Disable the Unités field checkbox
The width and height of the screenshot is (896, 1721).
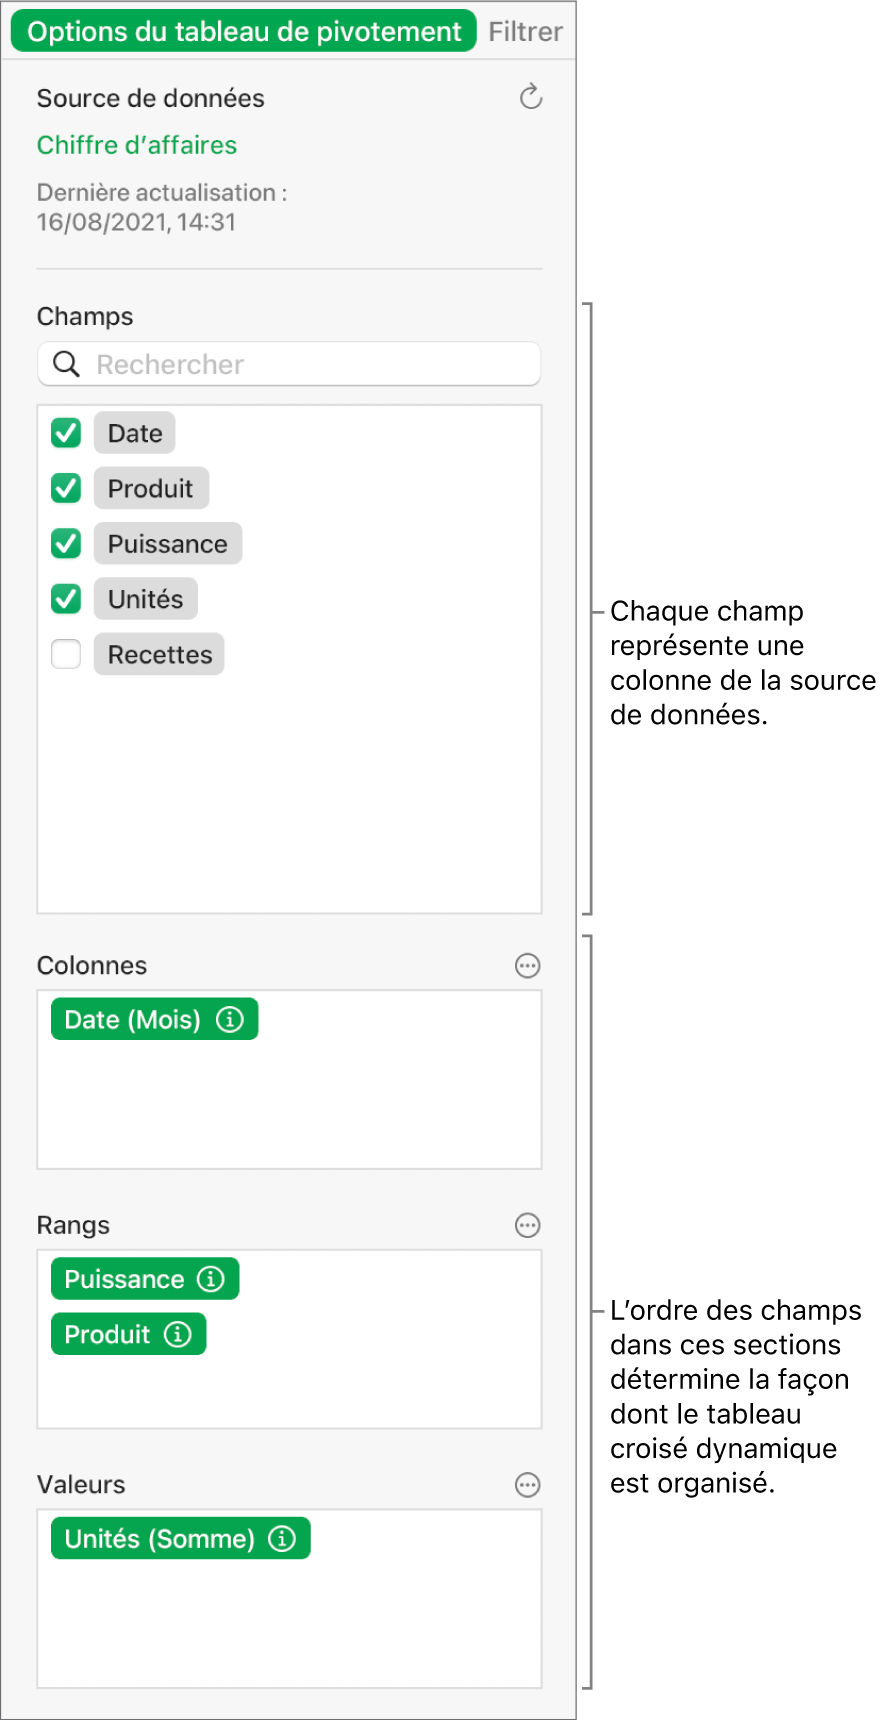(x=65, y=598)
